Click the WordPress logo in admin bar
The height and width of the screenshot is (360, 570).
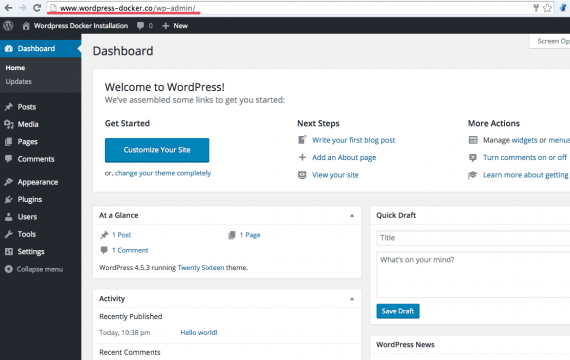8,25
